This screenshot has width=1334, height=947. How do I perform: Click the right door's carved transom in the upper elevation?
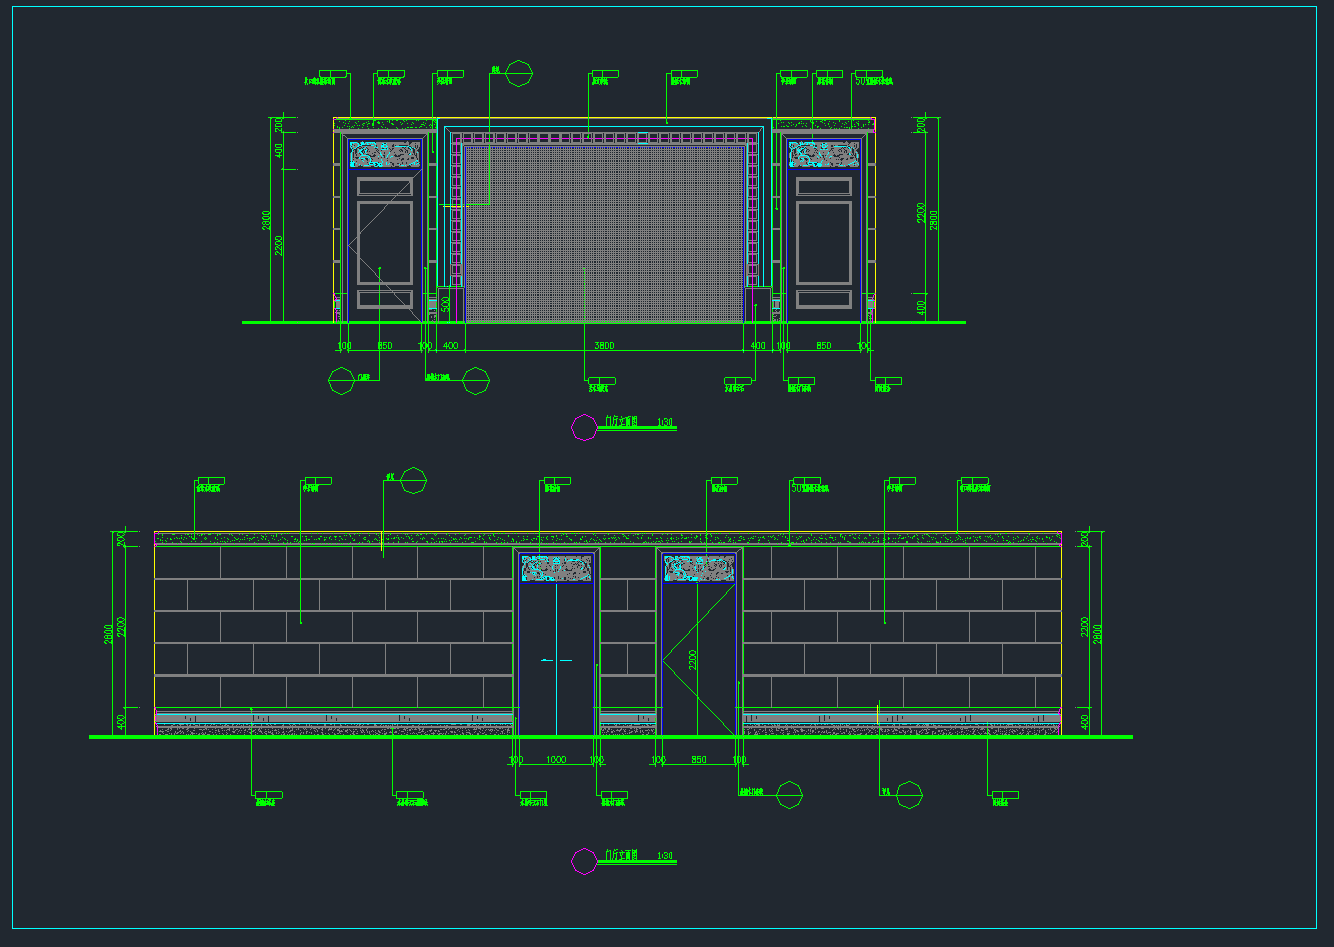coord(824,154)
